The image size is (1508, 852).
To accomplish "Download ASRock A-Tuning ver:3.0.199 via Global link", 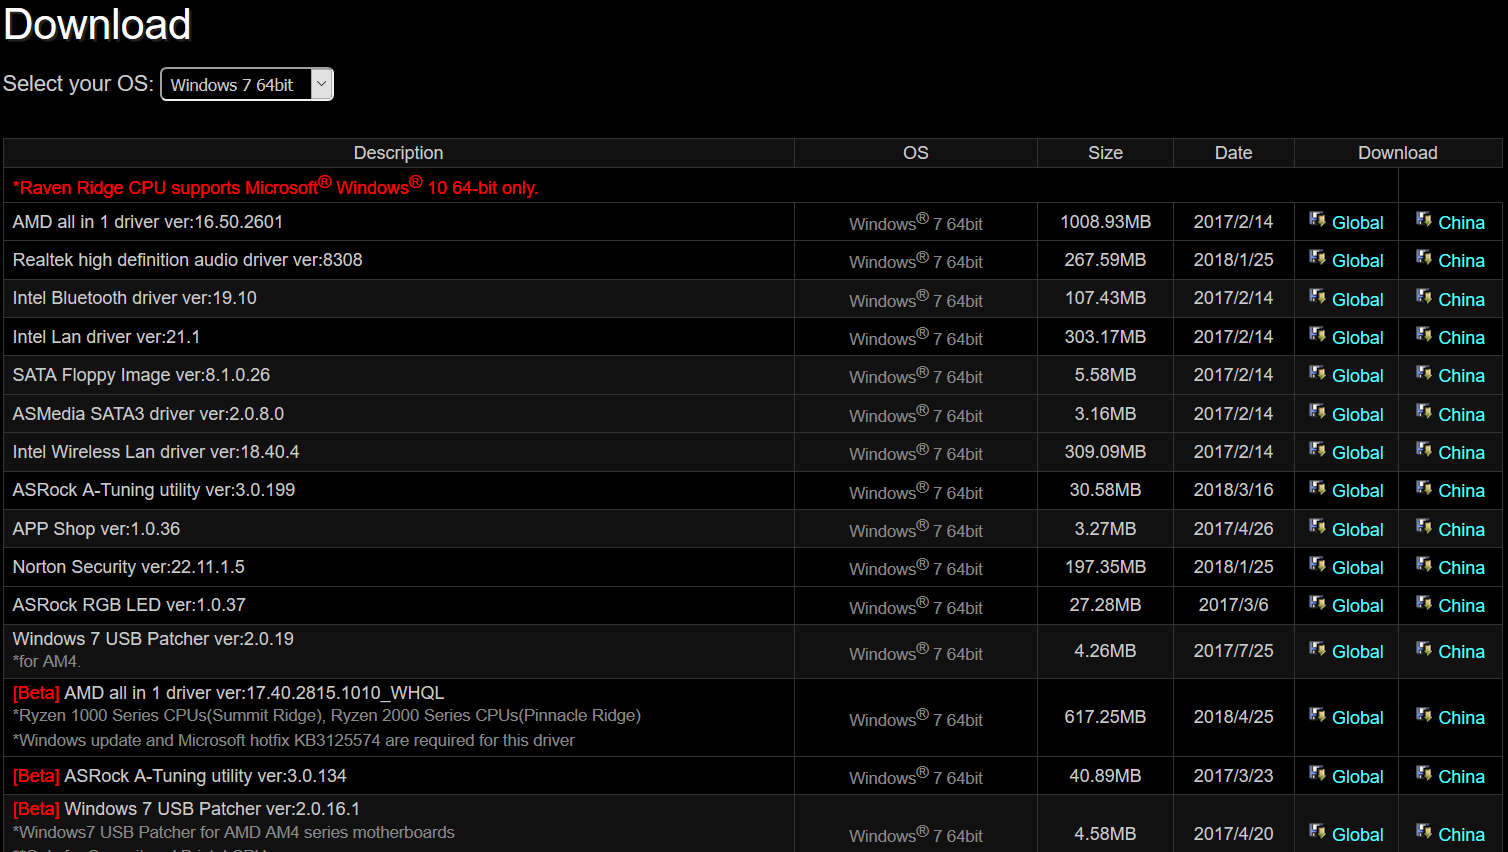I will tap(1358, 491).
